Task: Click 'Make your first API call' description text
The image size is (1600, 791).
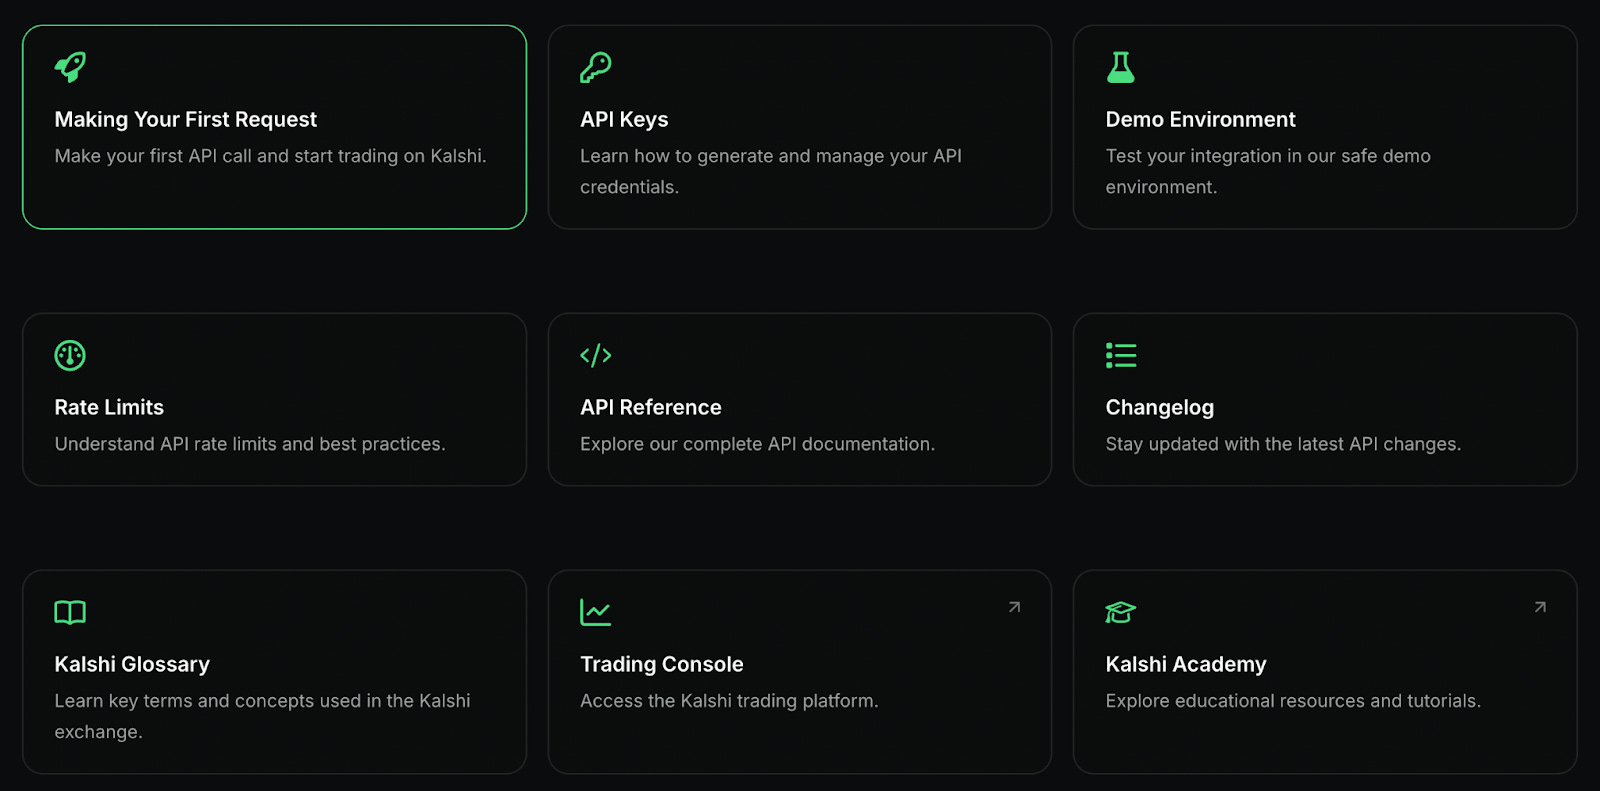Action: [x=270, y=156]
